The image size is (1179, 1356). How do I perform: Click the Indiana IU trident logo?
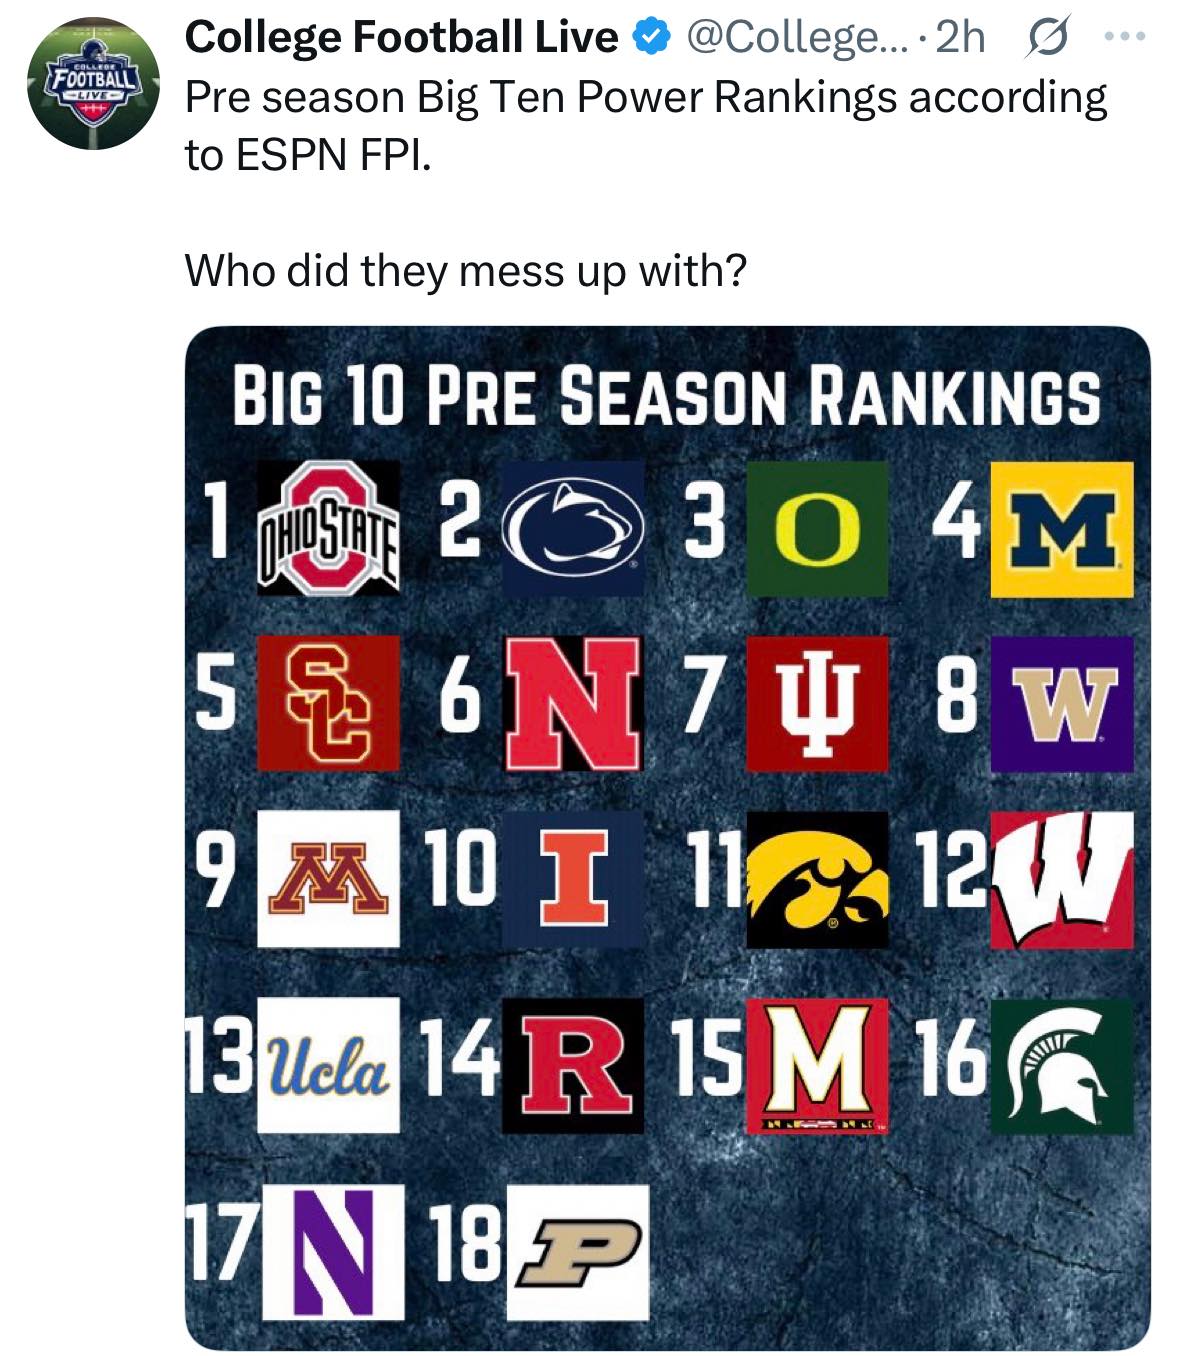(x=817, y=703)
